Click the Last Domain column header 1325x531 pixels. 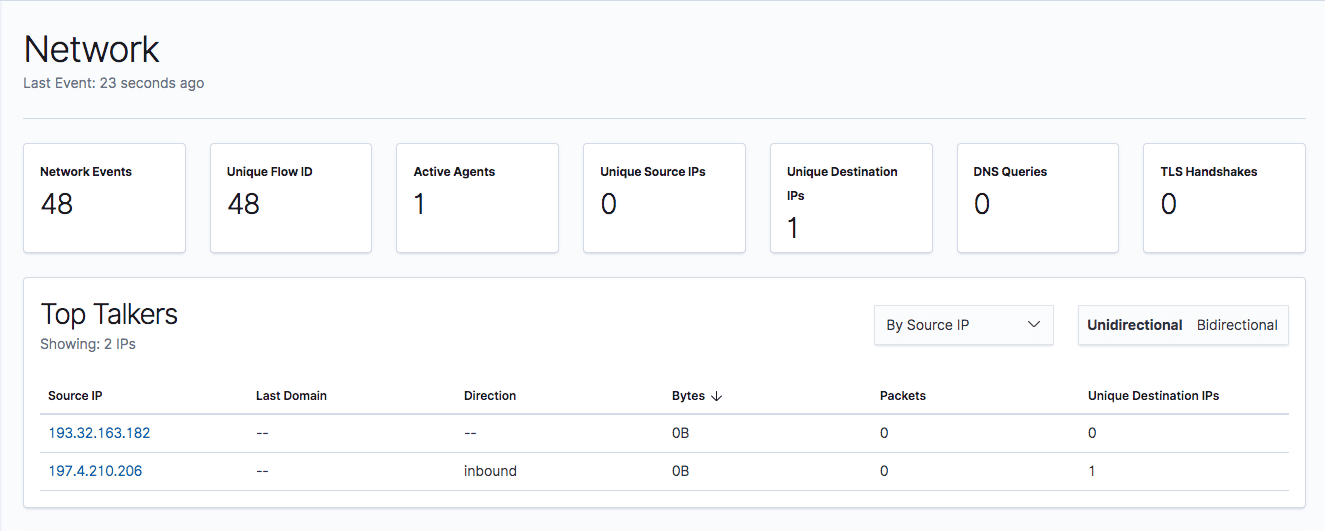pos(291,396)
